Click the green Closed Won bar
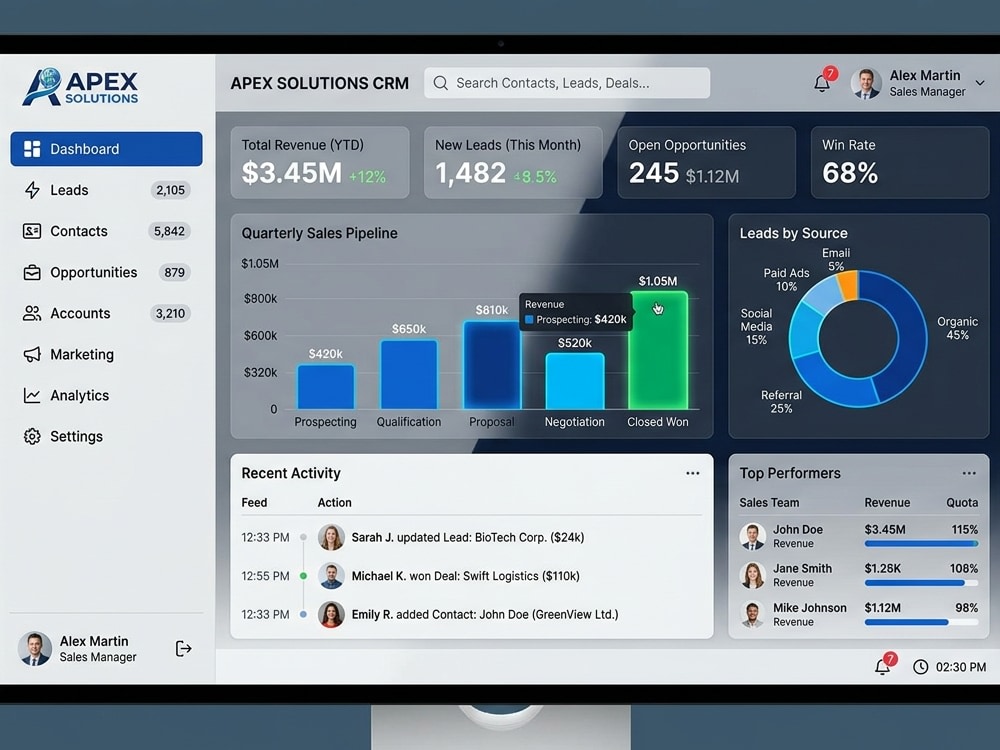 658,350
